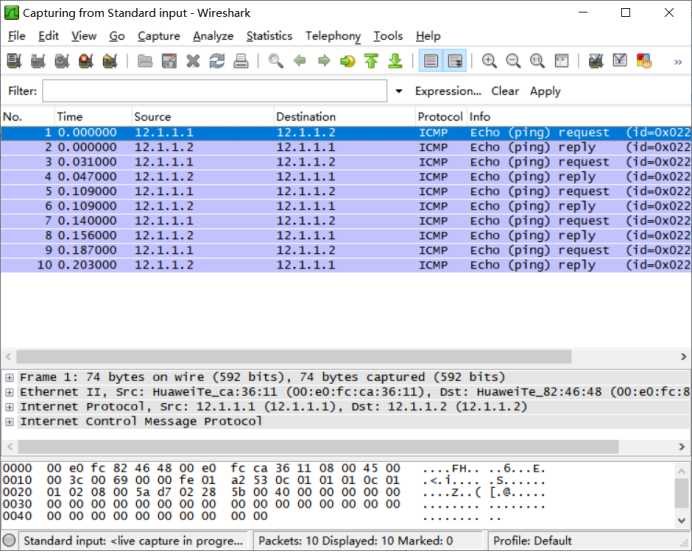
Task: Click the packet list horizontal scrollbar
Action: pos(294,356)
